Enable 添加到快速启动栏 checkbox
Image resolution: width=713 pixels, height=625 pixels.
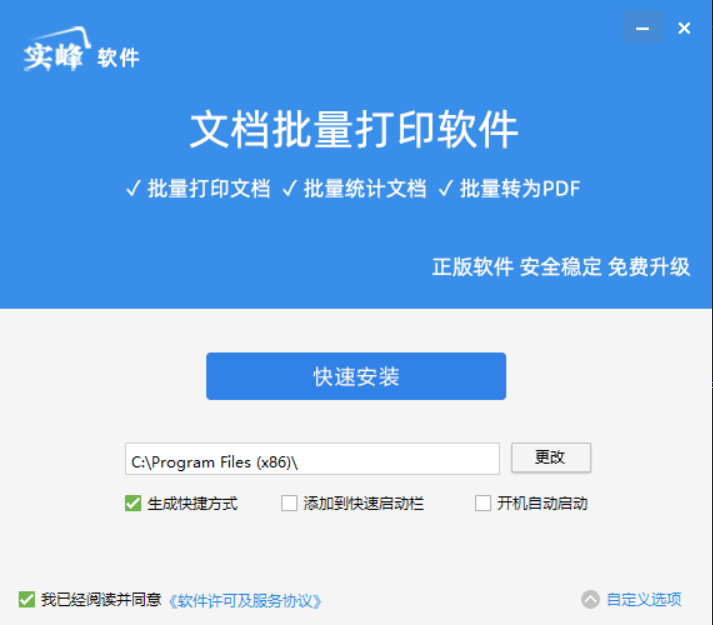[x=289, y=504]
